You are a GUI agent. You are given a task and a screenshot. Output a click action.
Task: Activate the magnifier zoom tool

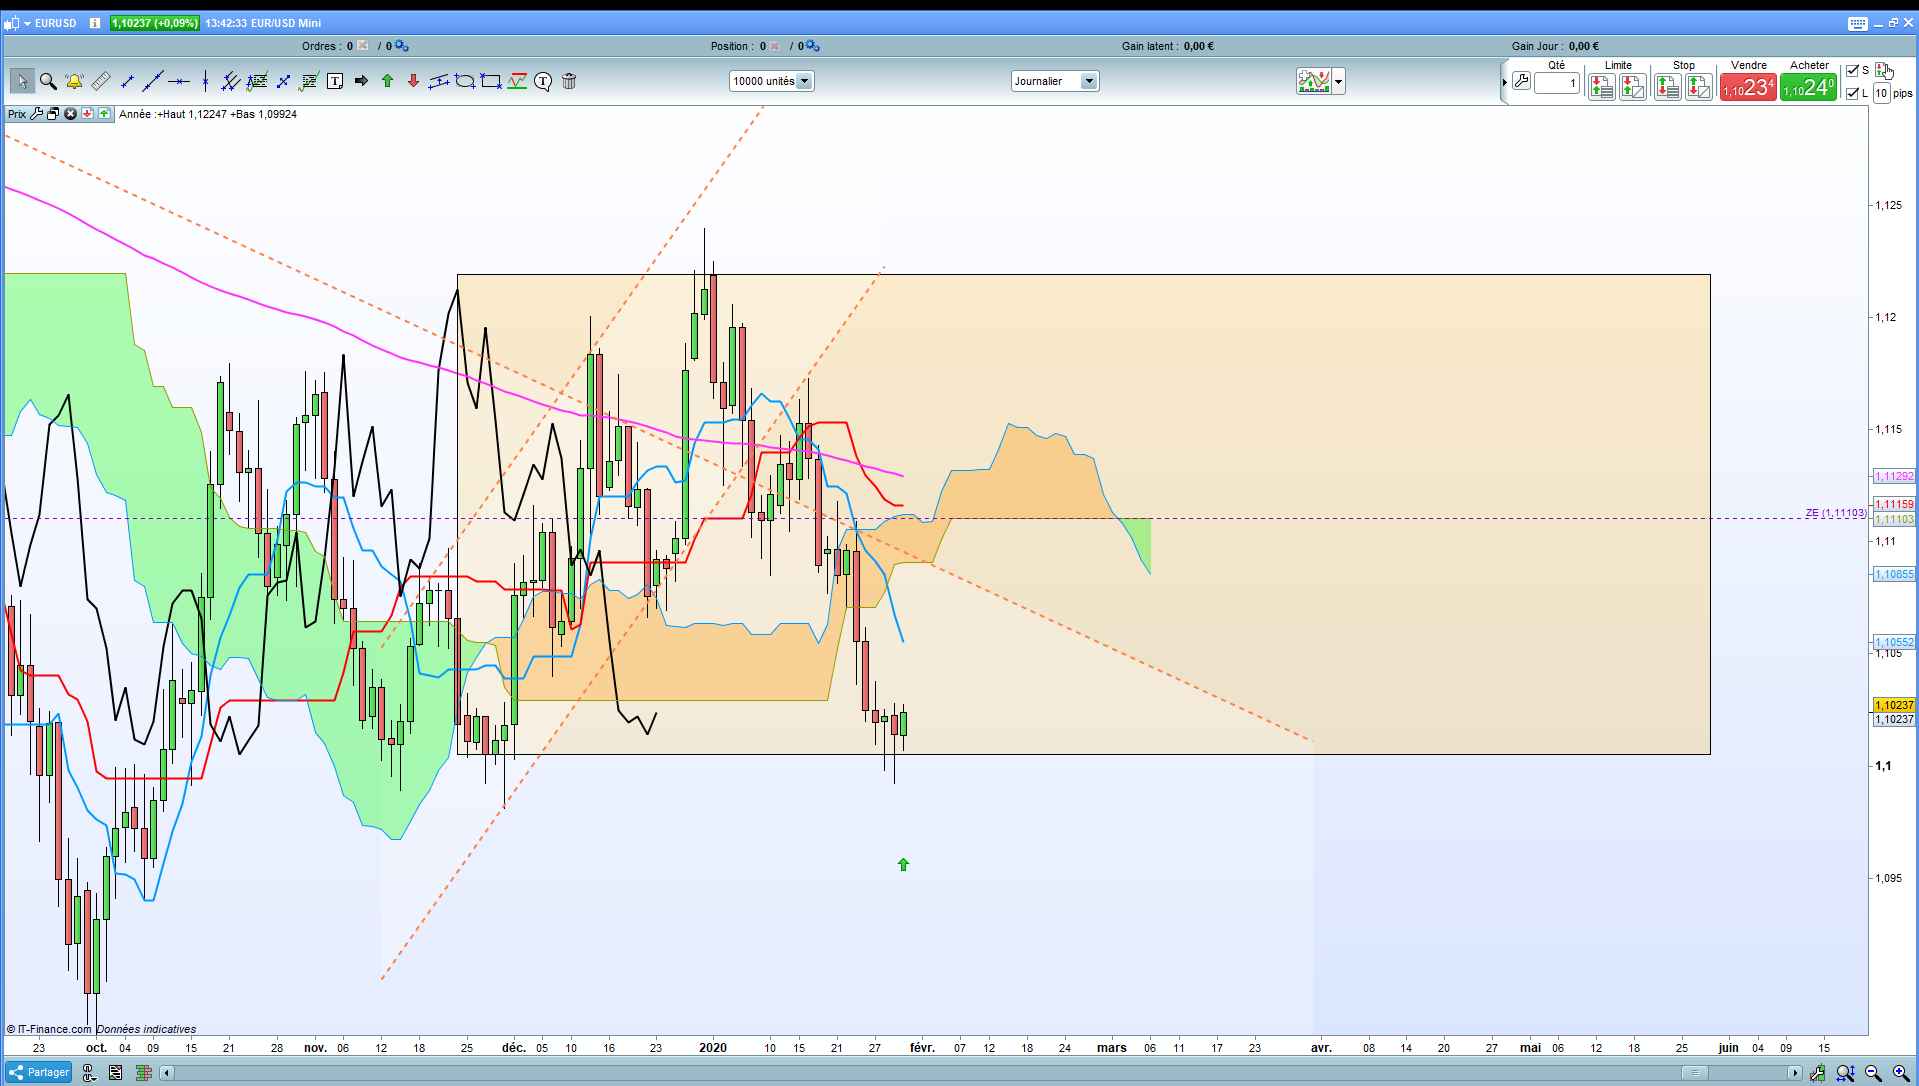pyautogui.click(x=48, y=82)
